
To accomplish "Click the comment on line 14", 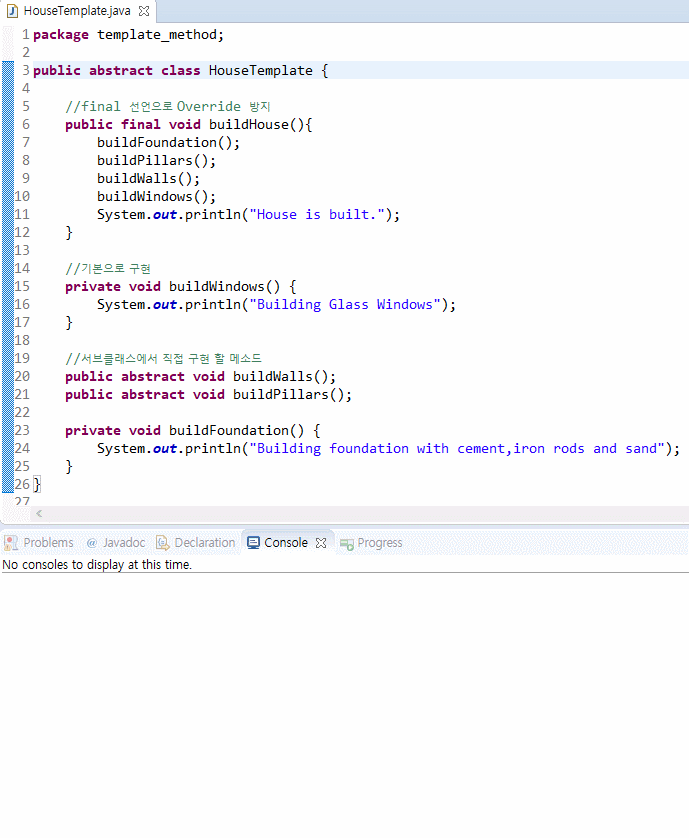I will (108, 269).
